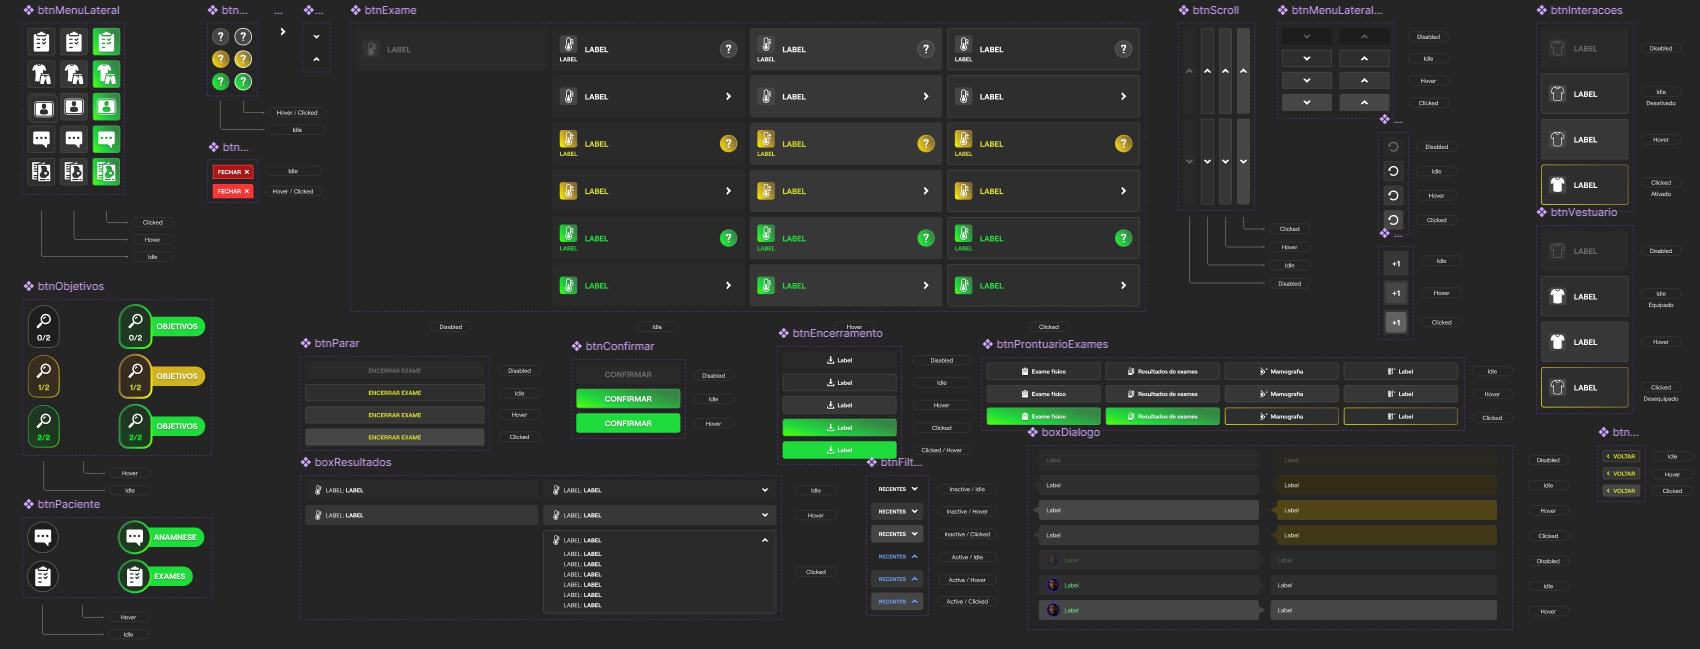This screenshot has height=649, width=1700.
Task: Click disabled download Label button in btnEncerramento
Action: click(x=840, y=360)
